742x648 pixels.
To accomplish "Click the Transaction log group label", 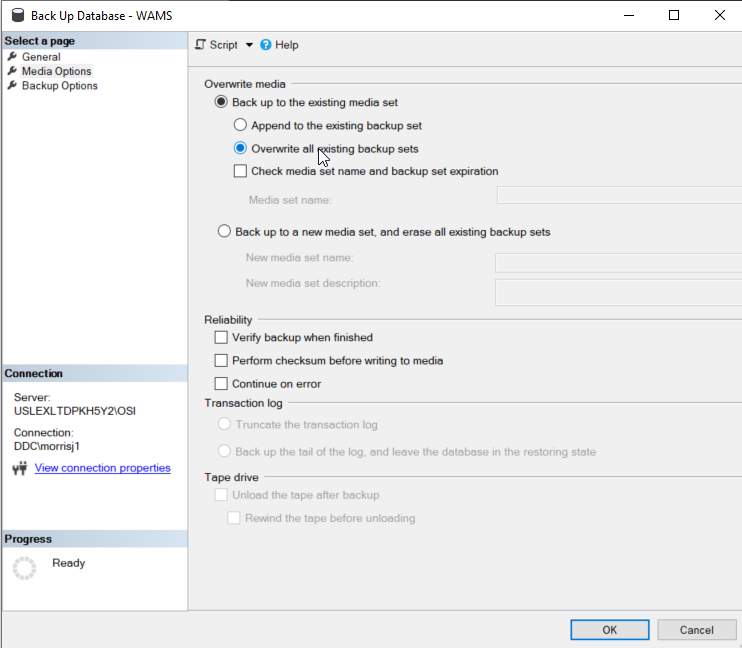I will pyautogui.click(x=243, y=403).
